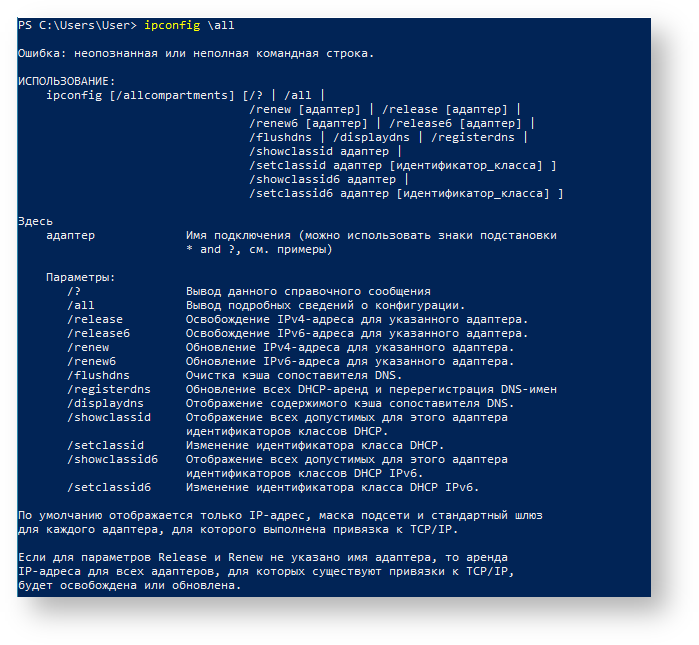Click the paragraph starting По умолчанию отображается
Screen dimensions: 699x645
(280, 522)
